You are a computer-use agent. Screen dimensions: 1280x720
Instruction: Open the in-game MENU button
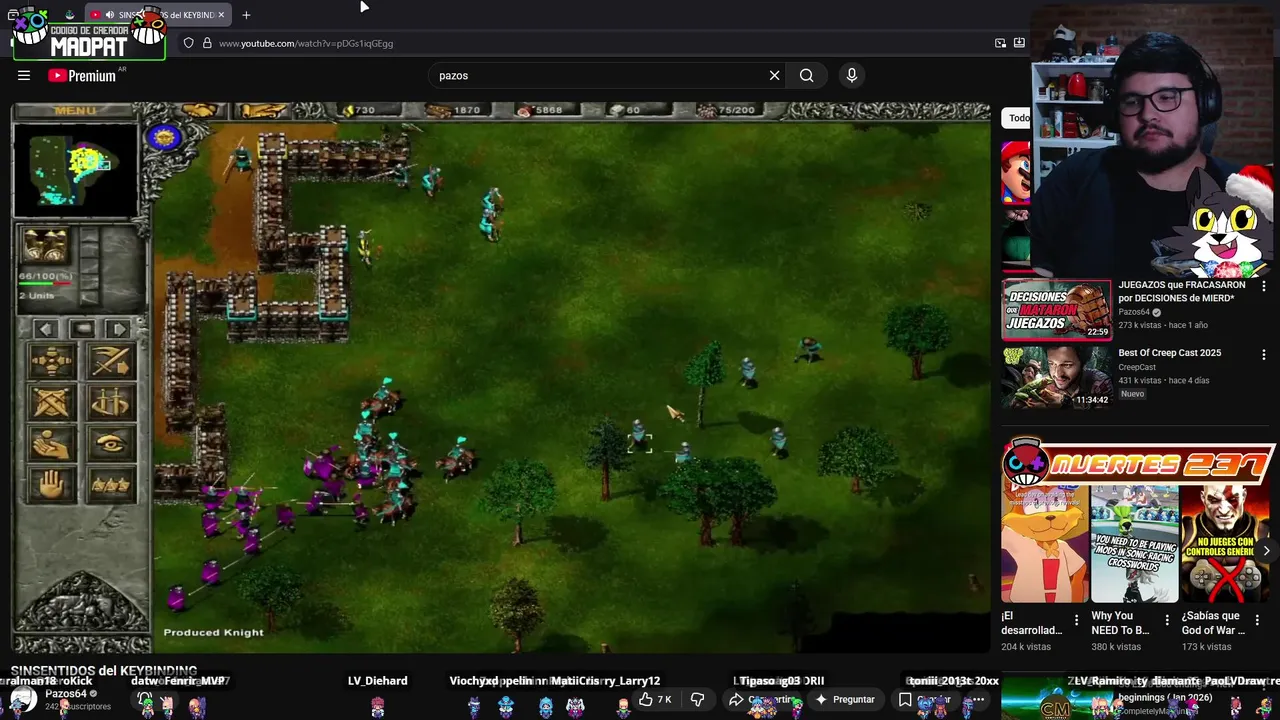76,110
